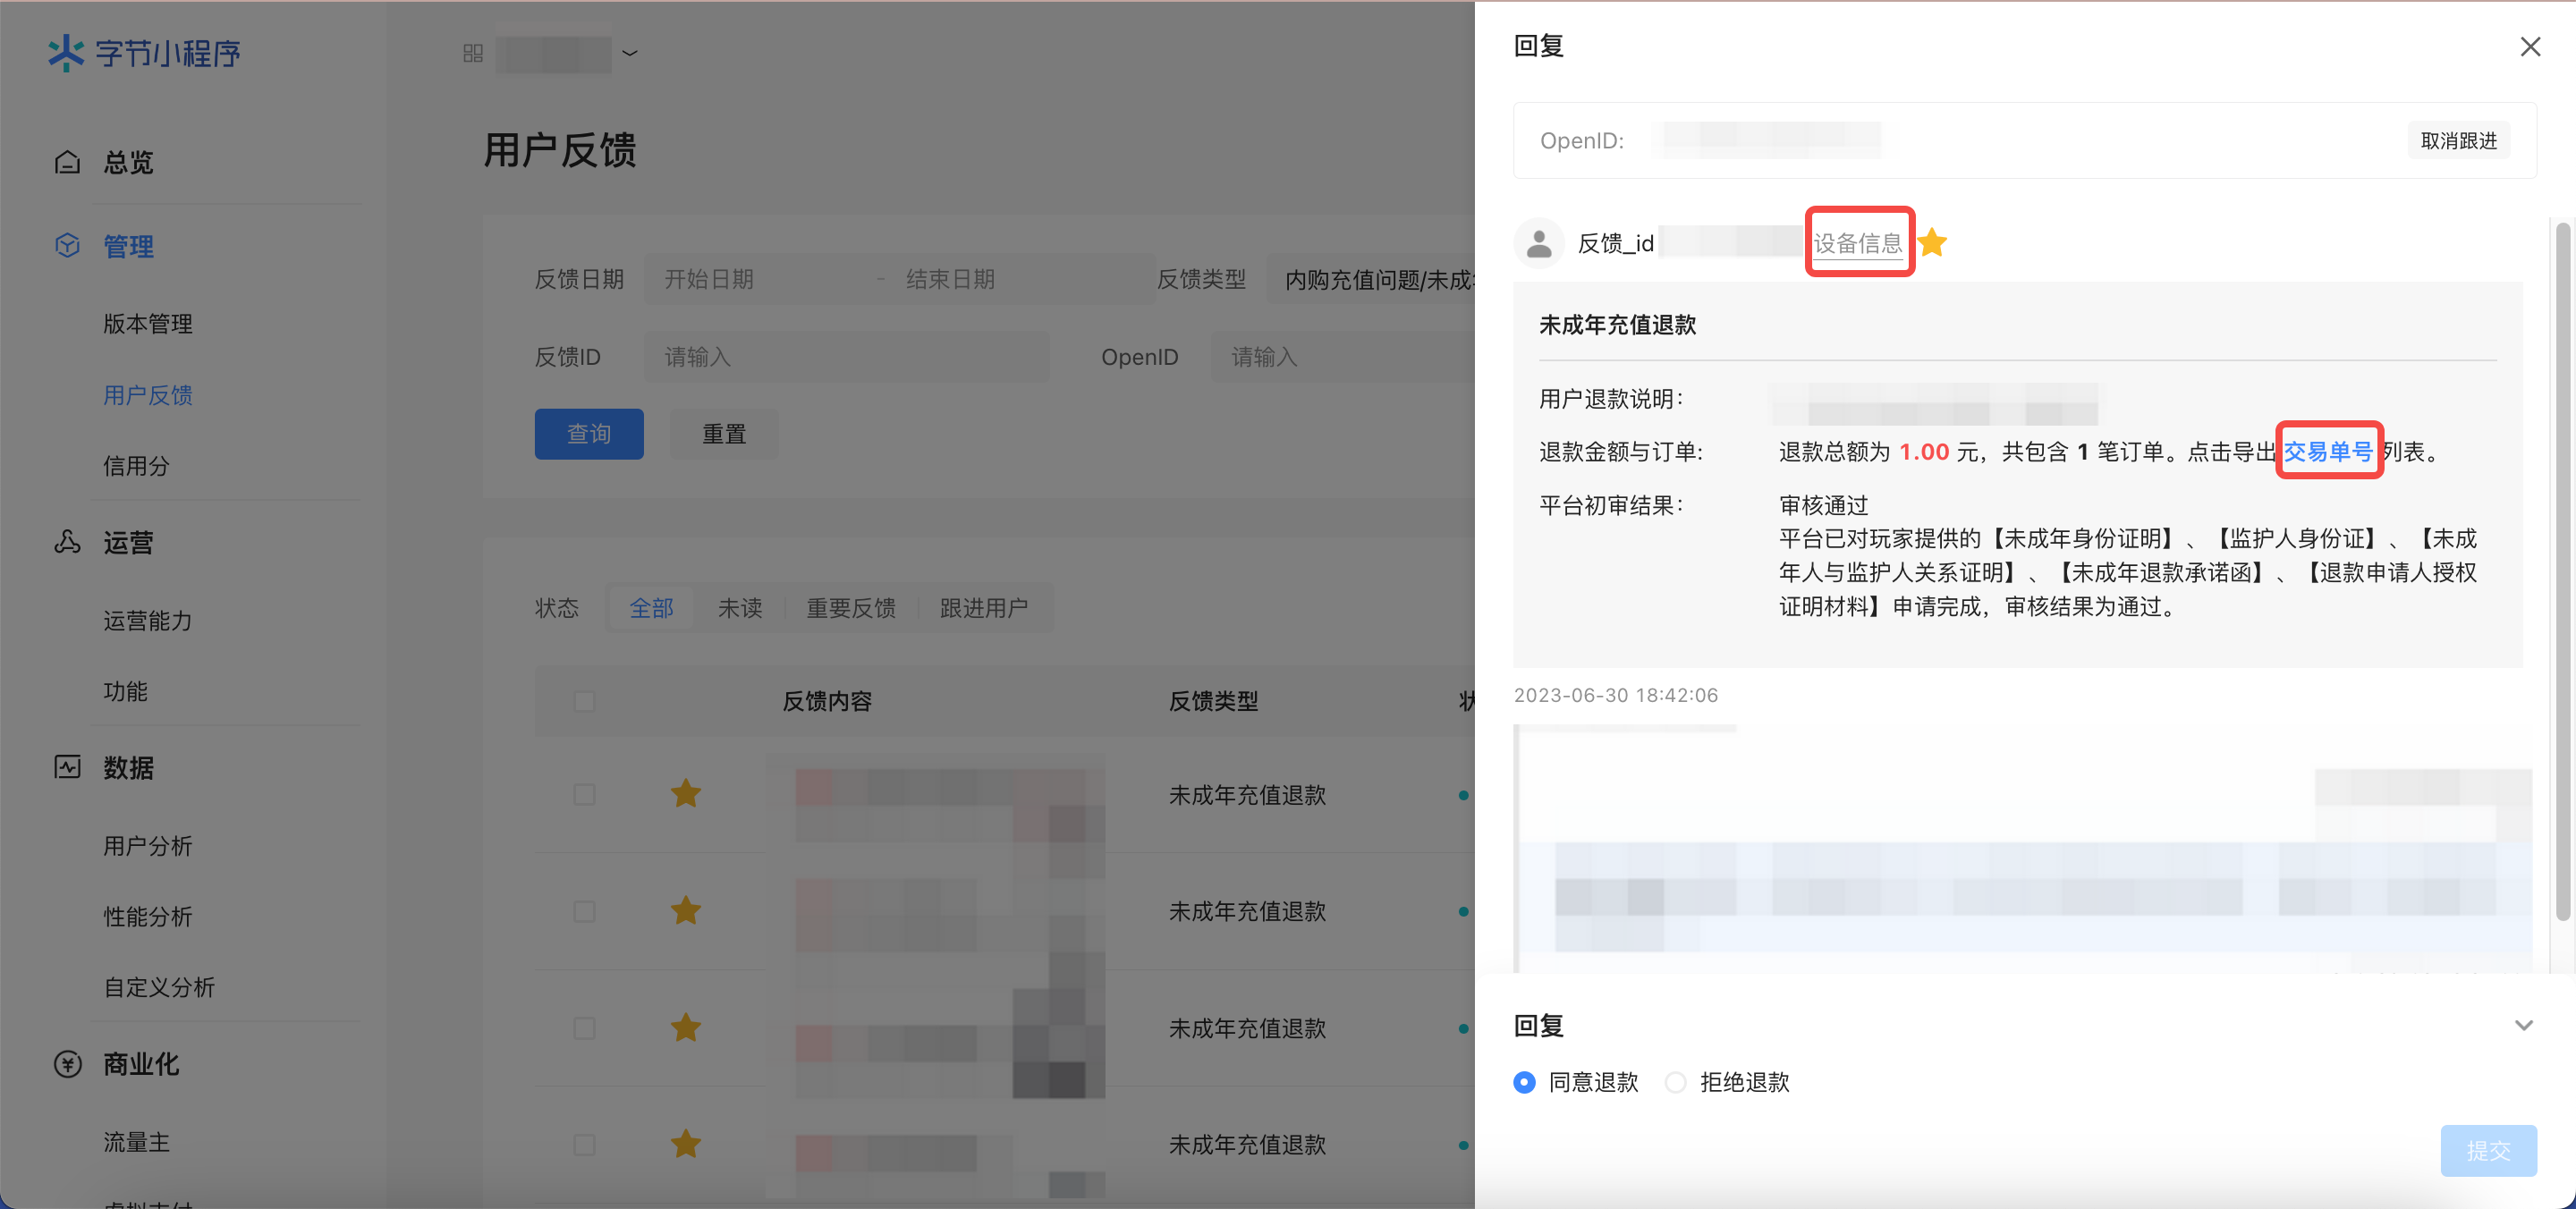Open 信用分 in the sidebar
The height and width of the screenshot is (1209, 2576).
(137, 465)
